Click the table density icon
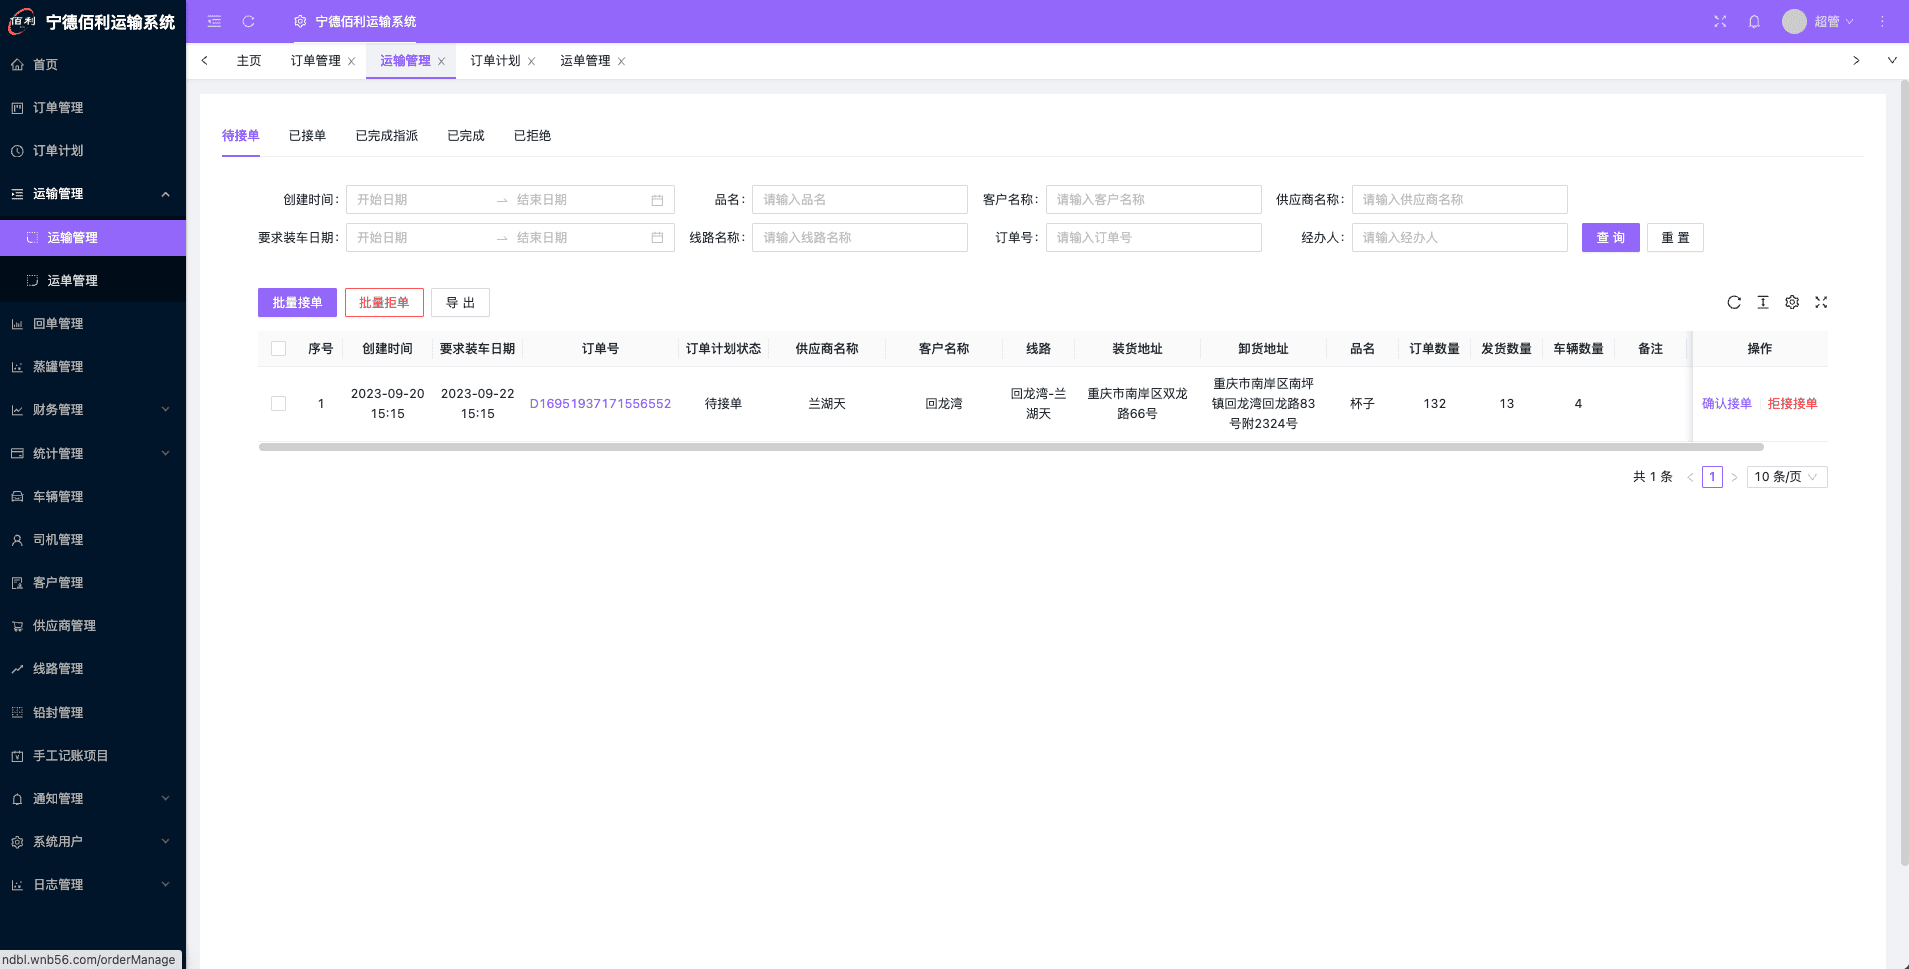This screenshot has height=969, width=1909. pos(1763,302)
